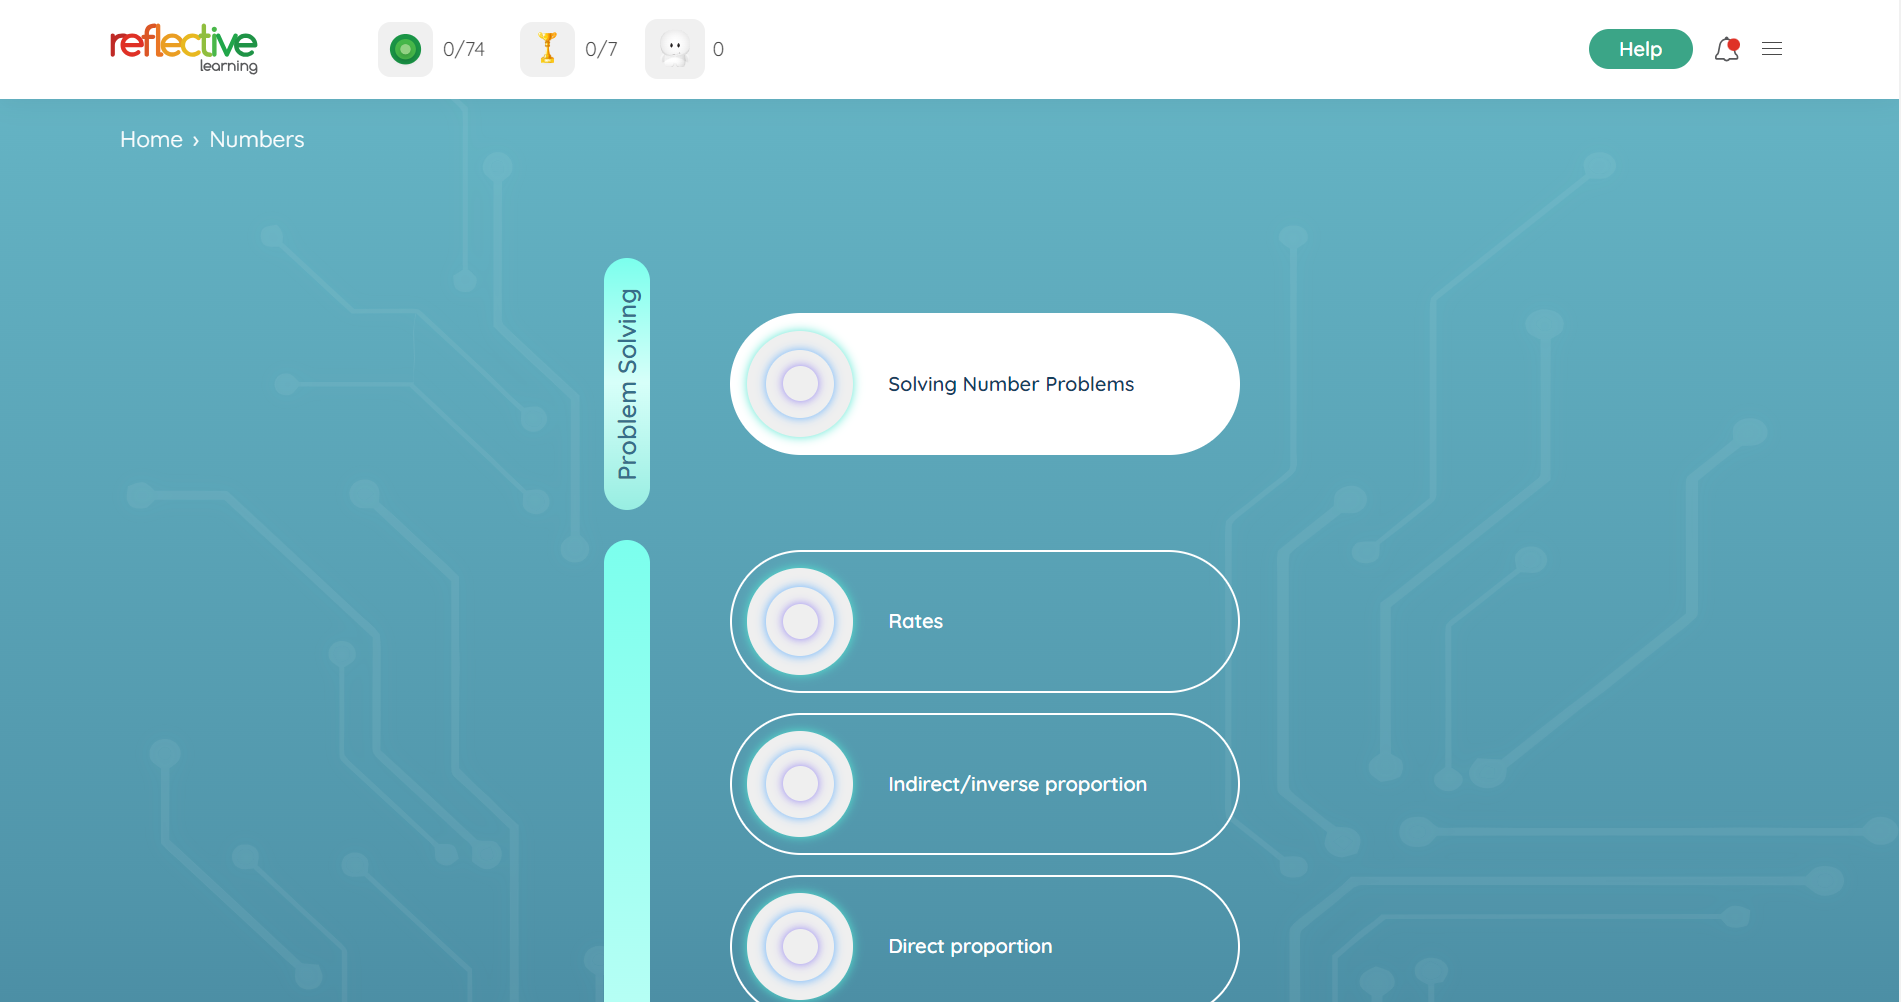Click the Reflective Learning logo
1901x1002 pixels.
(183, 48)
